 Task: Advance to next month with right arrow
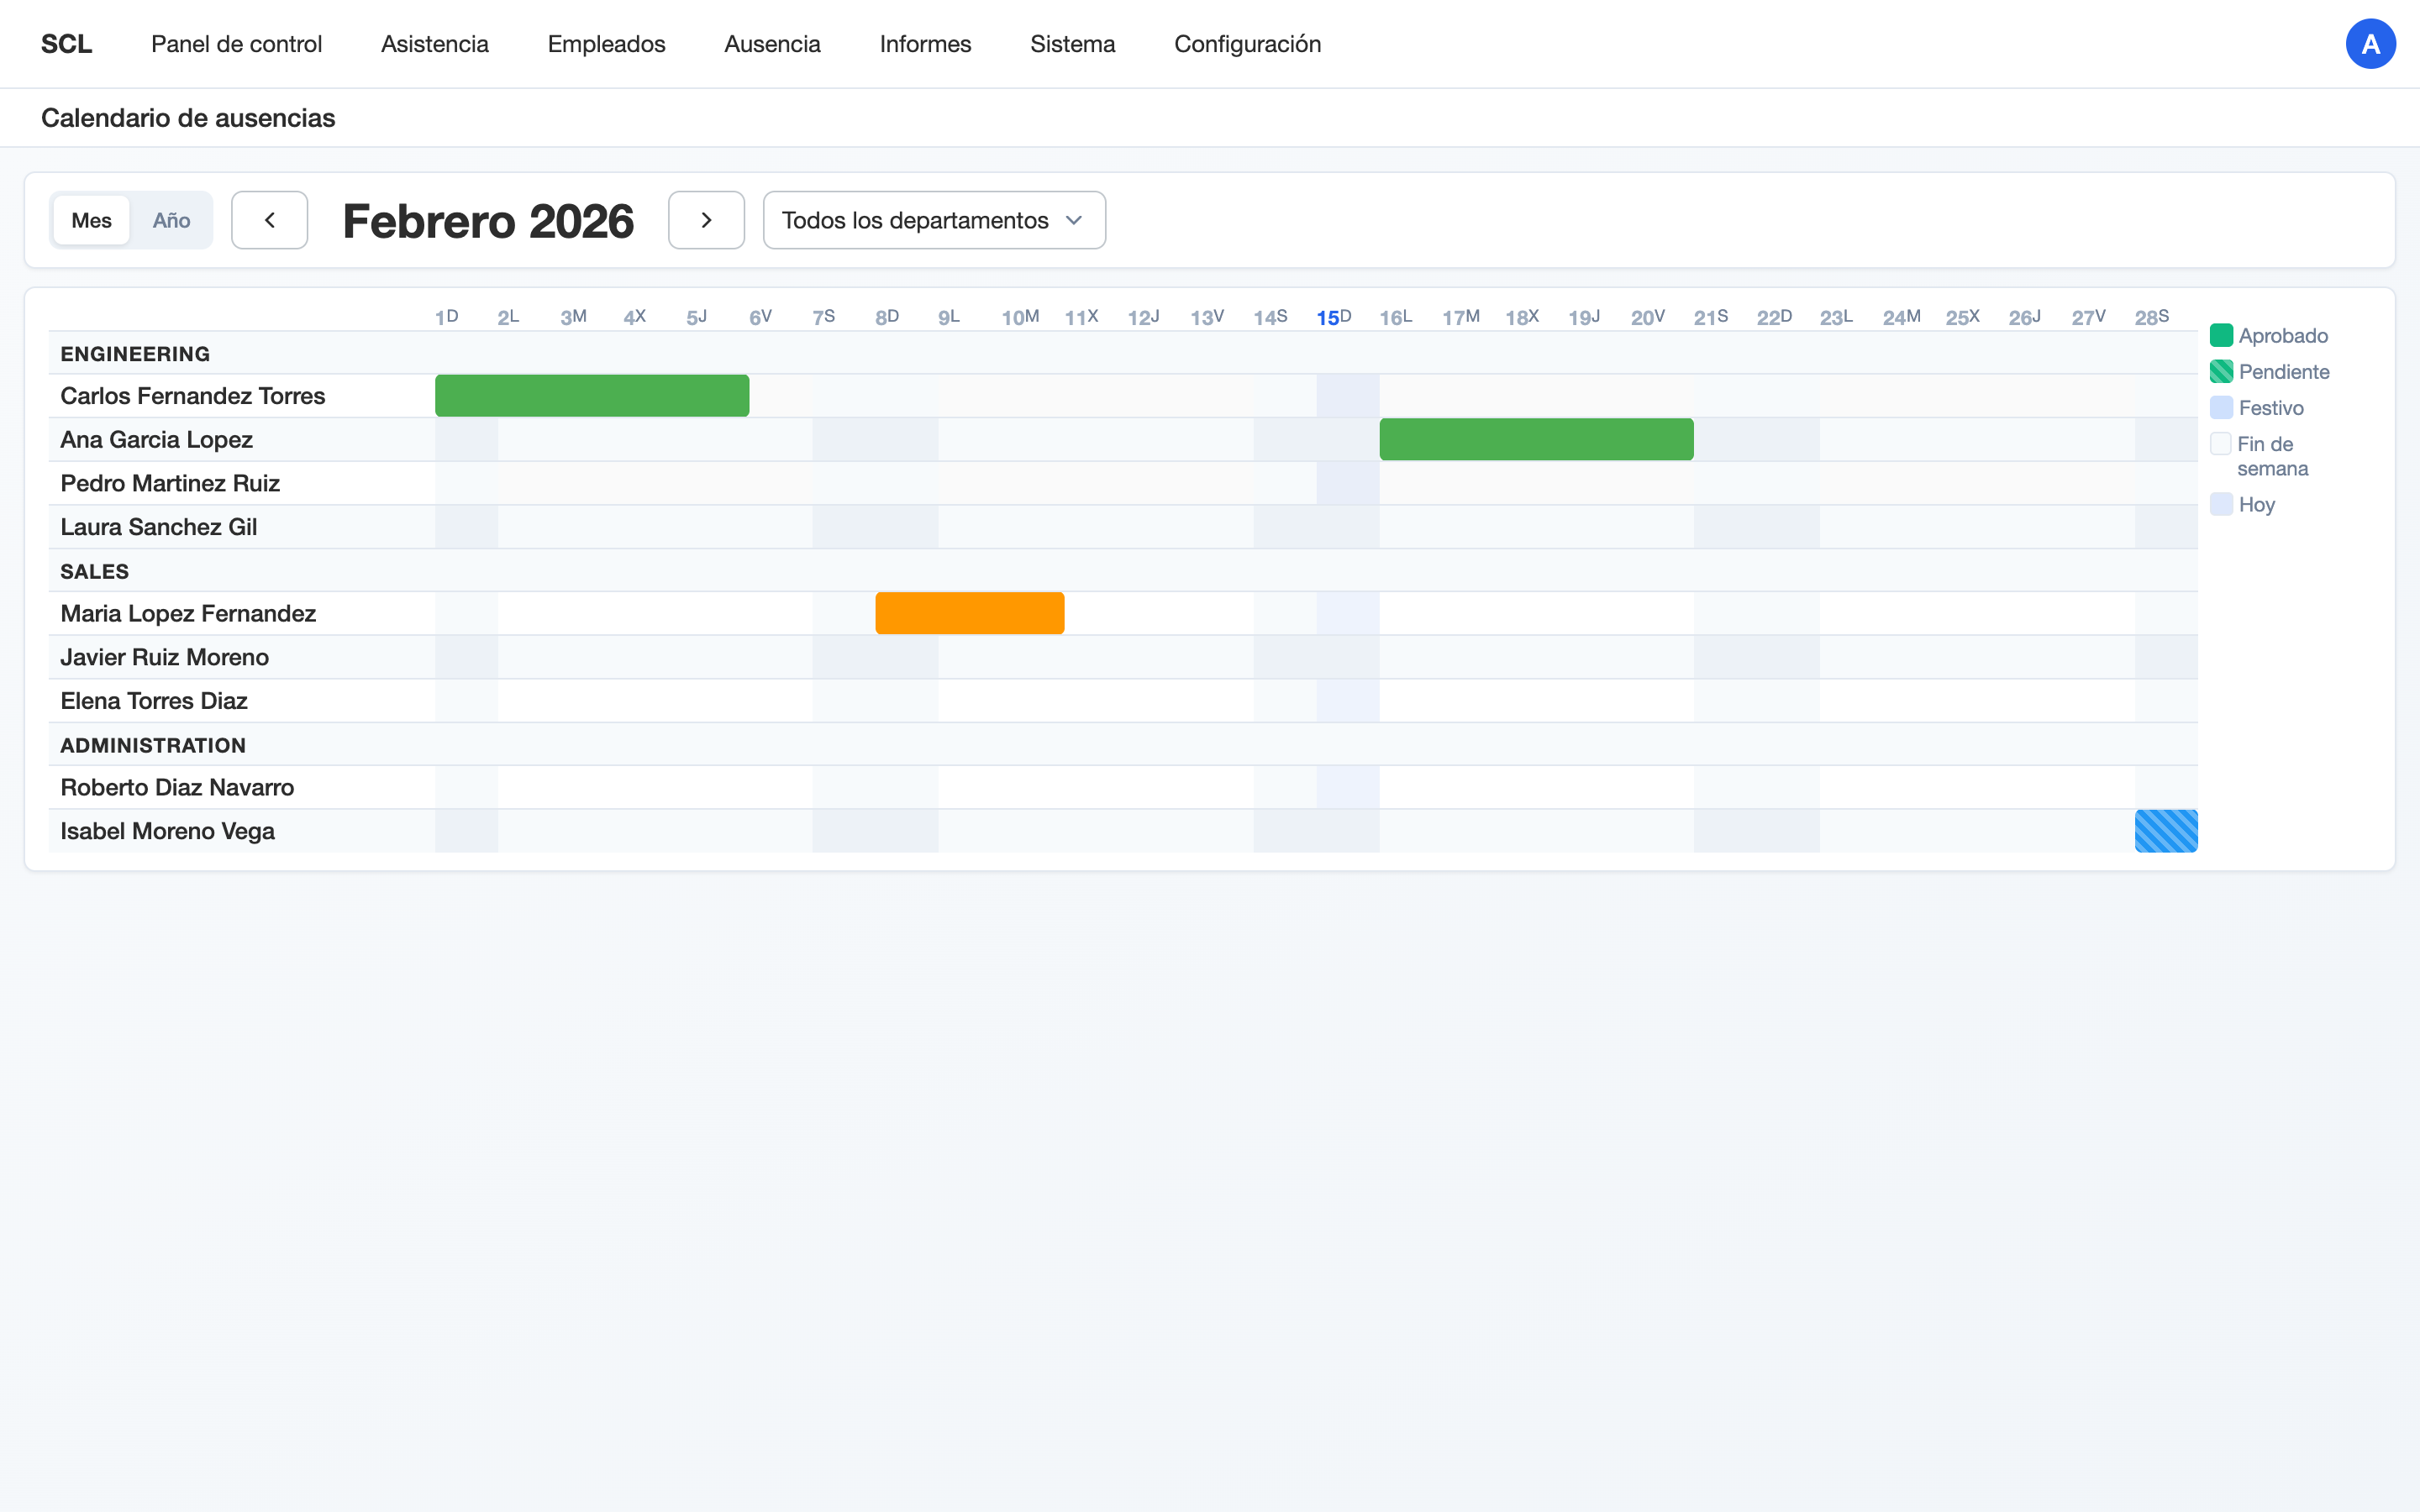click(x=706, y=220)
